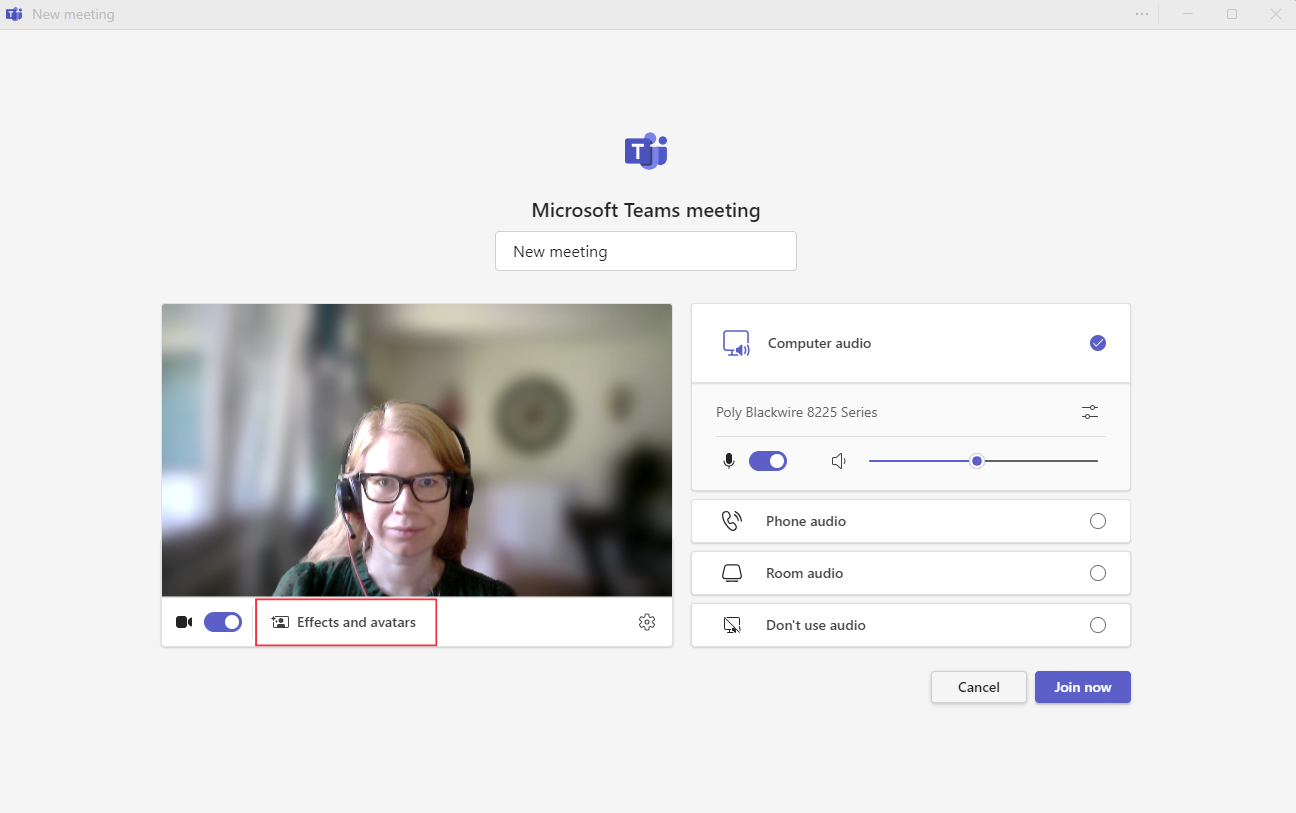The width and height of the screenshot is (1296, 813).
Task: Click the Phone audio handset icon
Action: click(x=732, y=521)
